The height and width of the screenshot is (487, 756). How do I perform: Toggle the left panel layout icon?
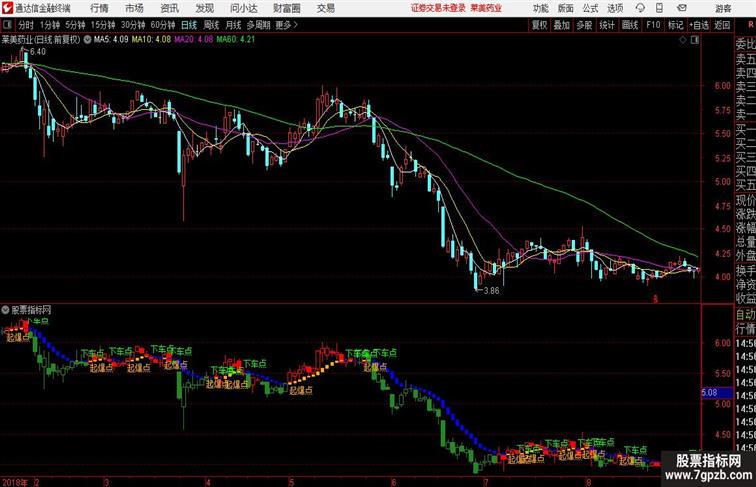click(x=7, y=25)
